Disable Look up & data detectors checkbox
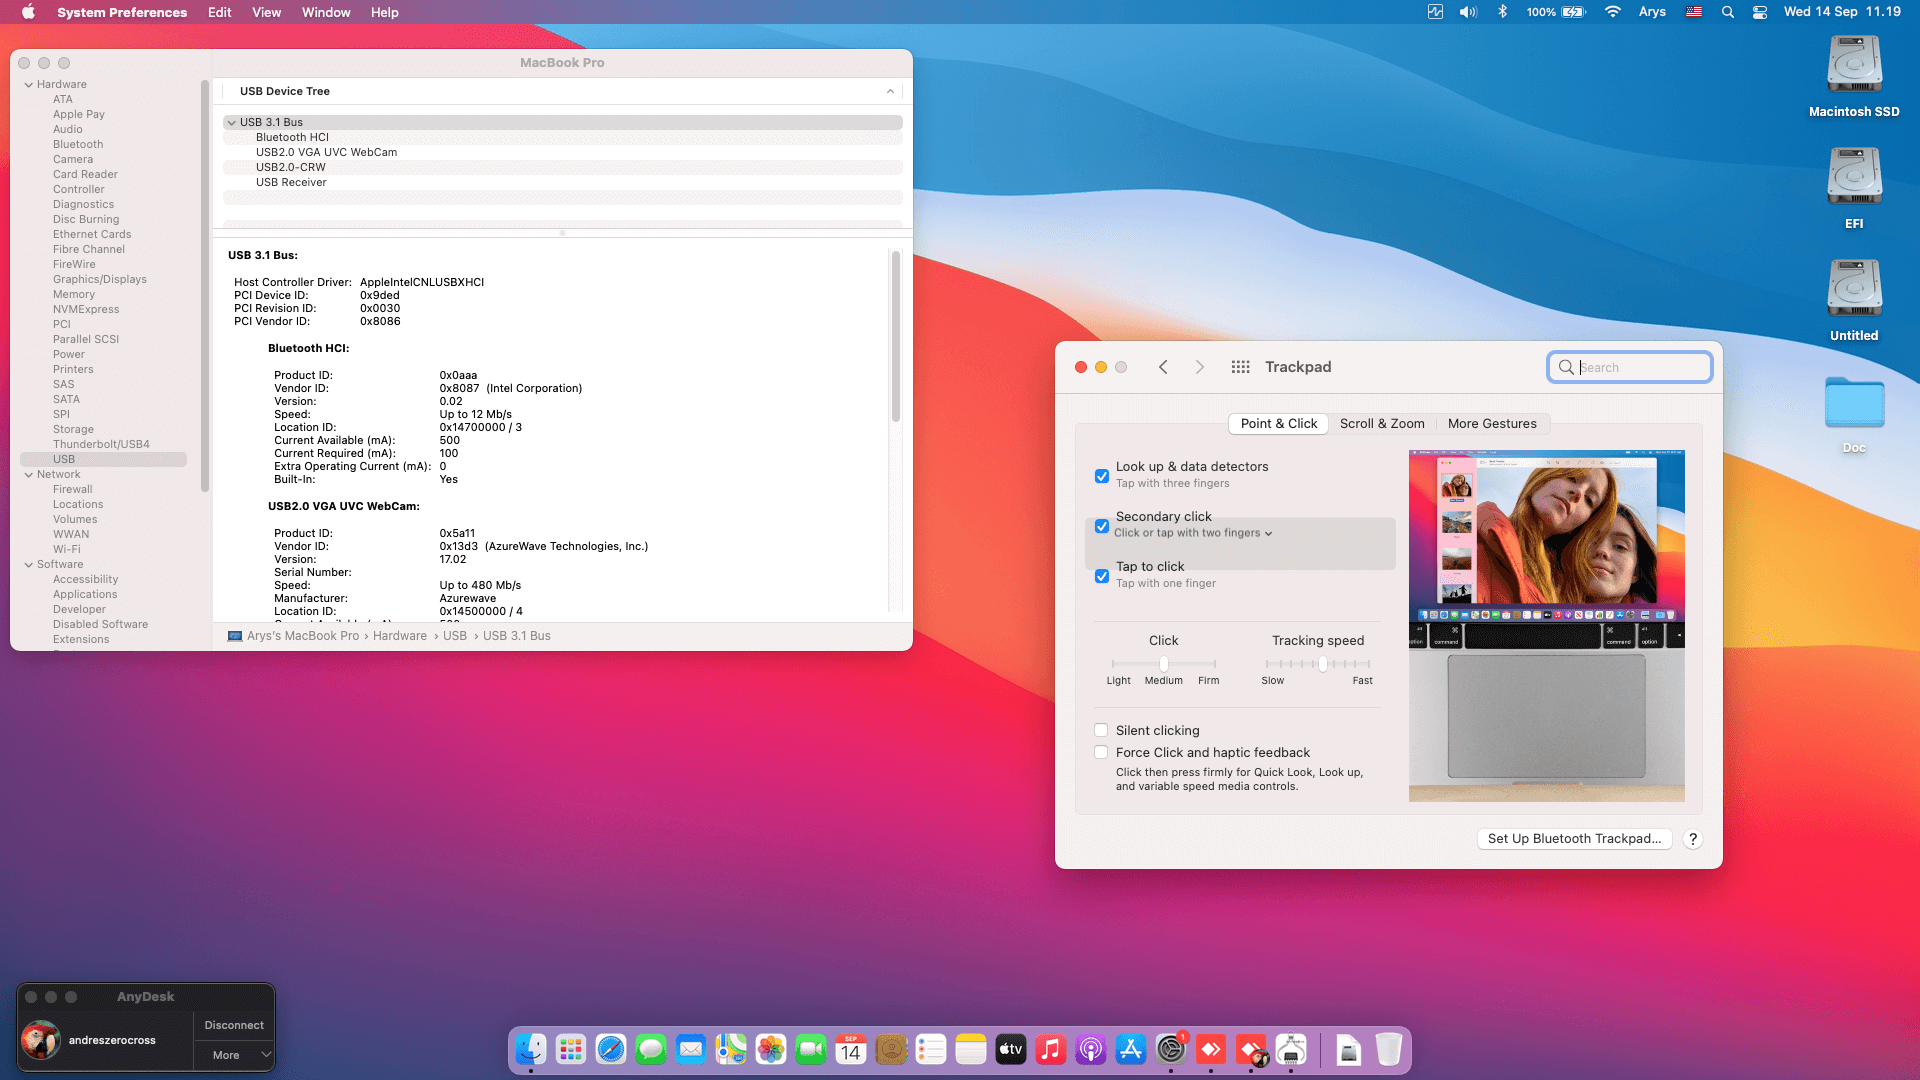Screen dimensions: 1920x1080 tap(1101, 476)
